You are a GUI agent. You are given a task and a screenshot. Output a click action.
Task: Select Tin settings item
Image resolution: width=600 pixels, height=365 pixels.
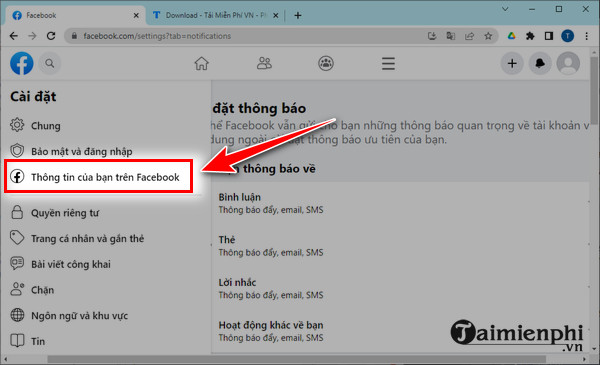tap(28, 341)
